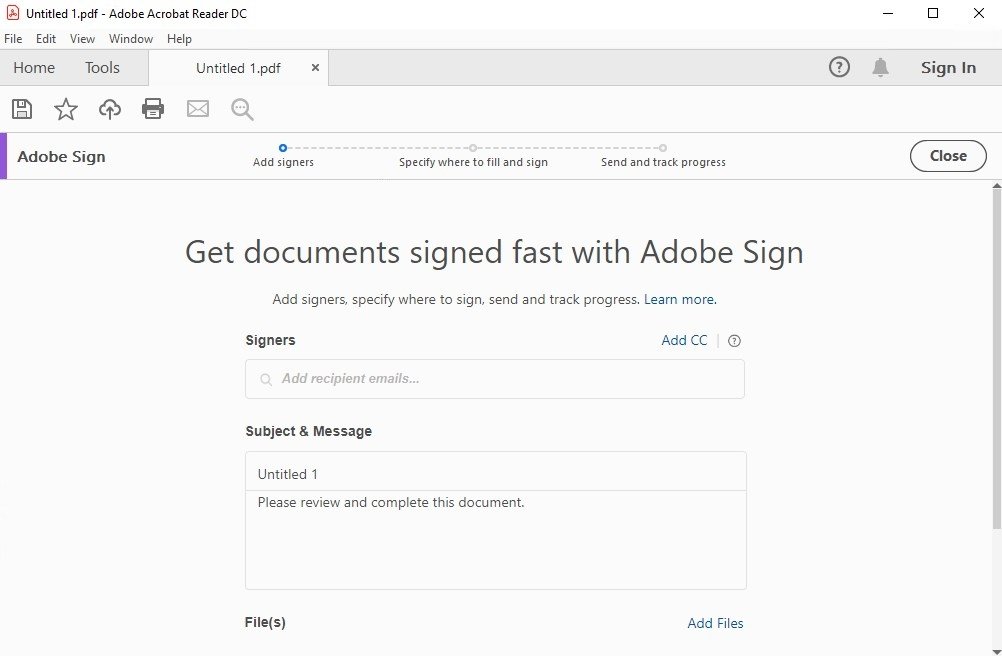Open the Help menu
Image resolution: width=1002 pixels, height=656 pixels.
coord(180,39)
